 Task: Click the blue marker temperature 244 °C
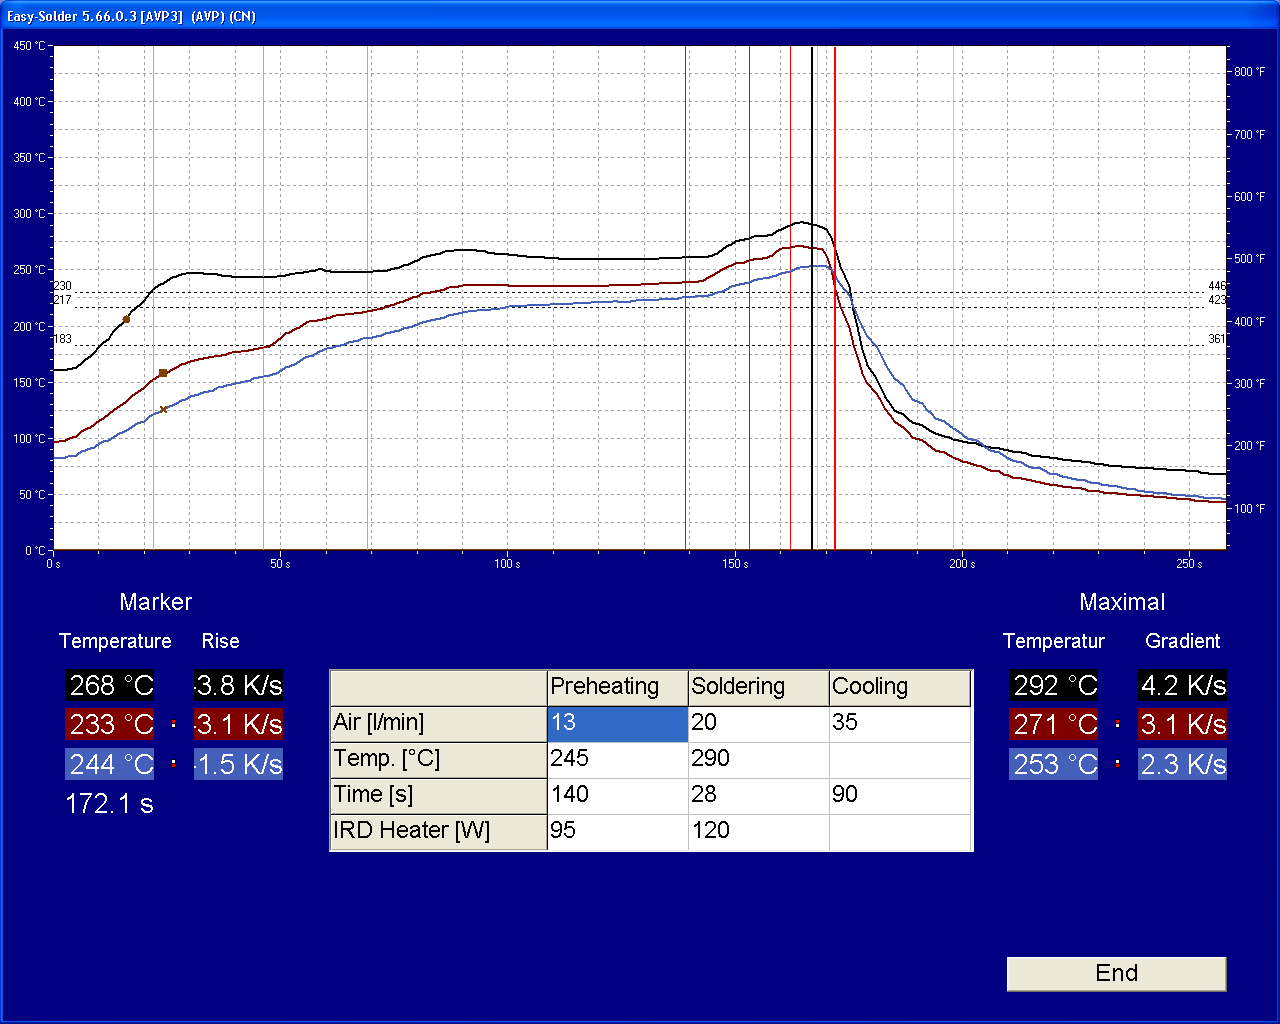click(110, 764)
